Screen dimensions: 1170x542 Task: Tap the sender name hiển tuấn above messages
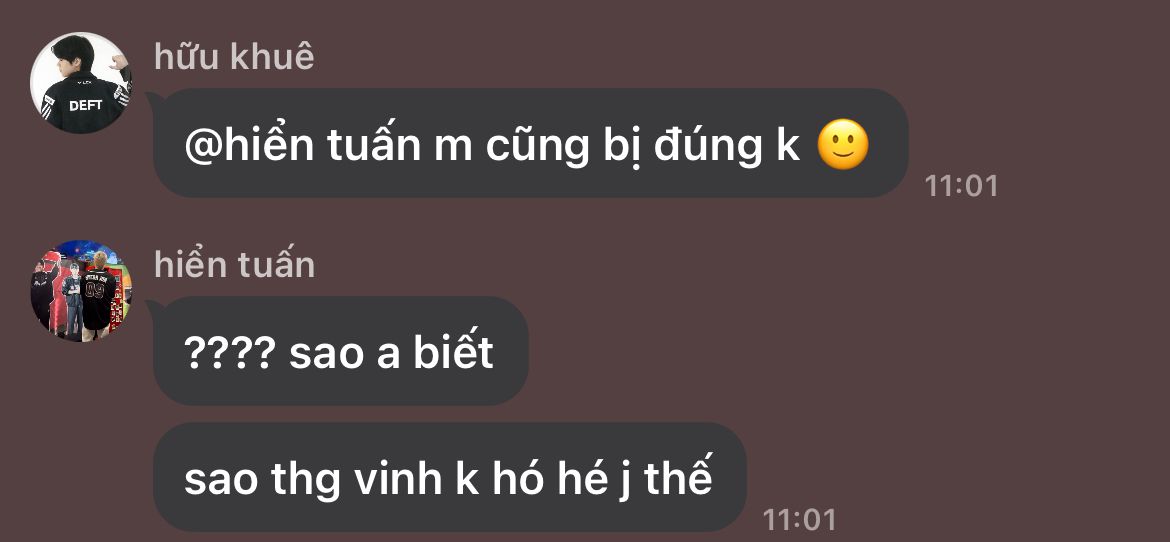234,265
